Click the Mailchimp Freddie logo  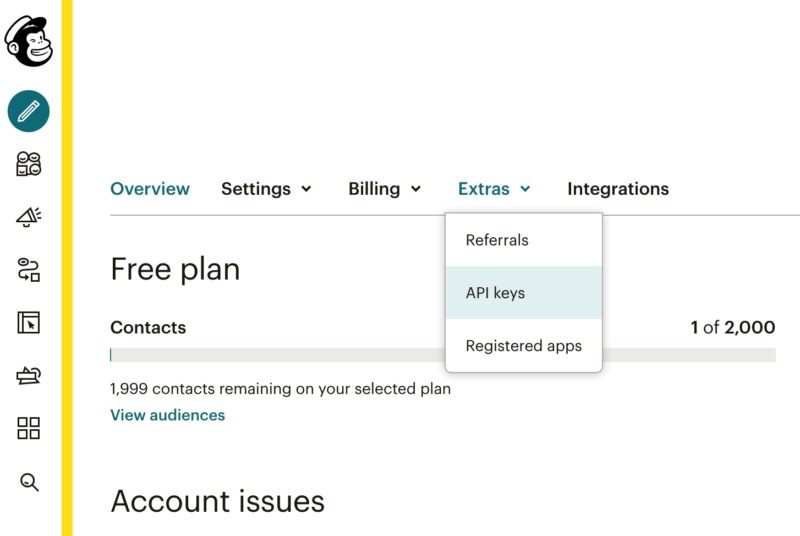coord(28,41)
